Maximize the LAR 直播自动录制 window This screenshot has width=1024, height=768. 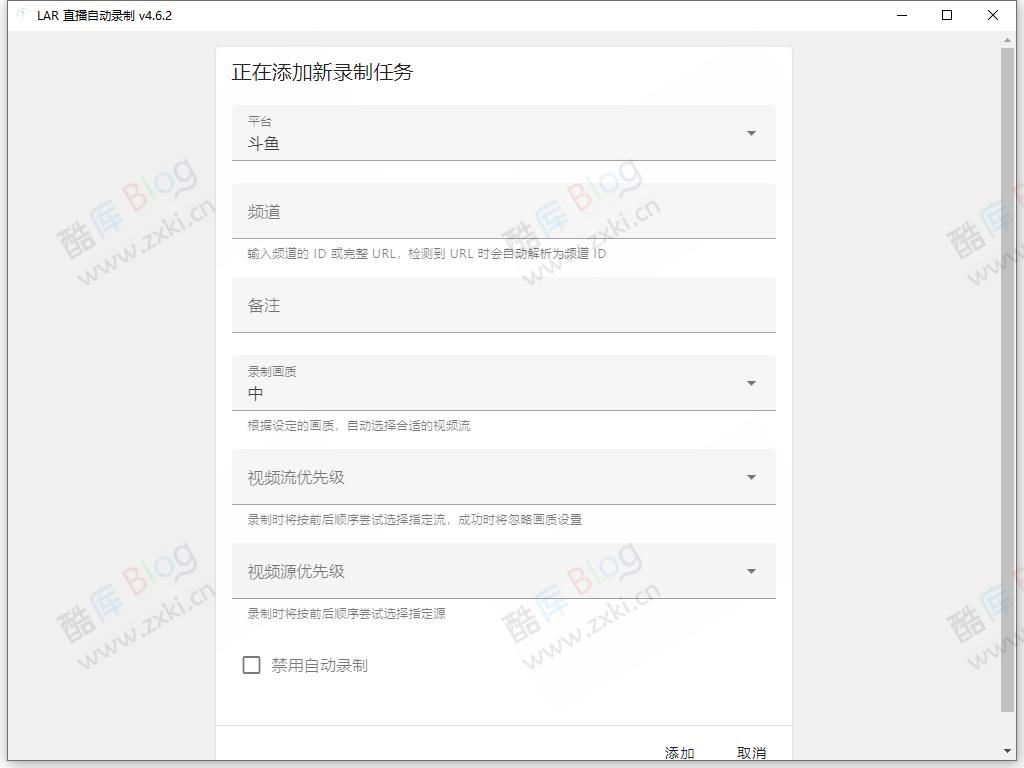945,15
